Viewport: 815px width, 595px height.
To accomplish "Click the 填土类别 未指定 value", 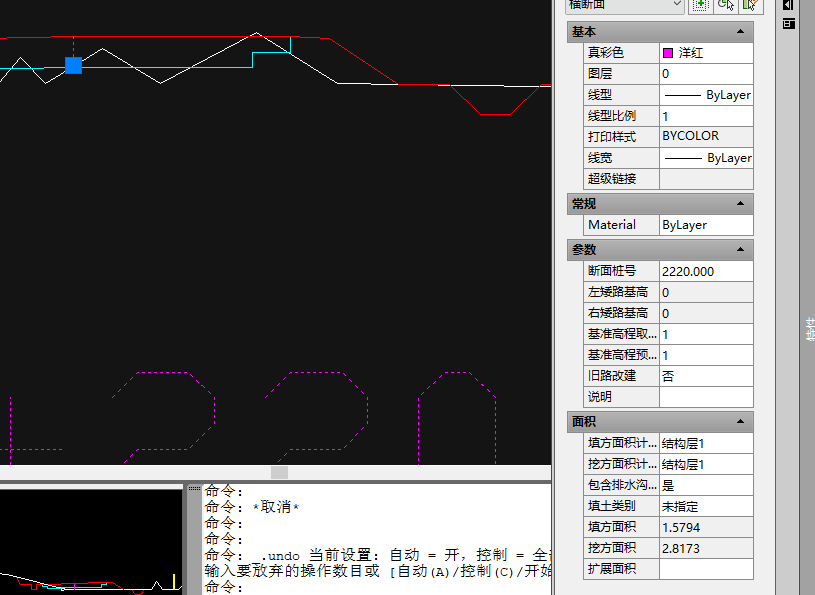I will 706,506.
